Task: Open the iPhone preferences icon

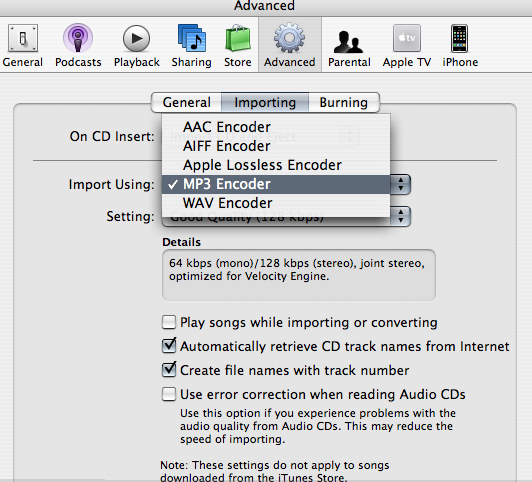Action: [x=459, y=38]
